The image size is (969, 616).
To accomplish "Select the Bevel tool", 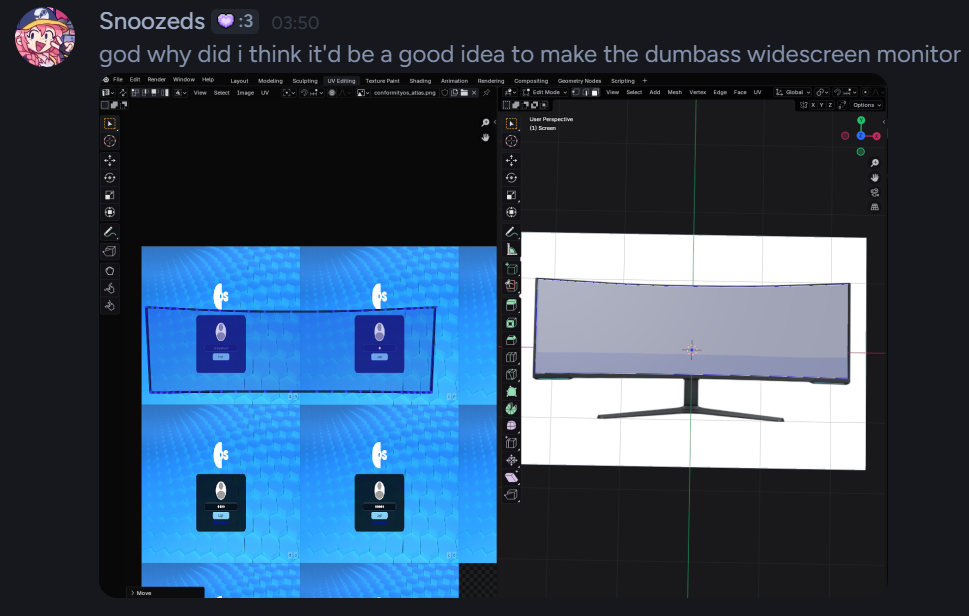I will [x=511, y=340].
